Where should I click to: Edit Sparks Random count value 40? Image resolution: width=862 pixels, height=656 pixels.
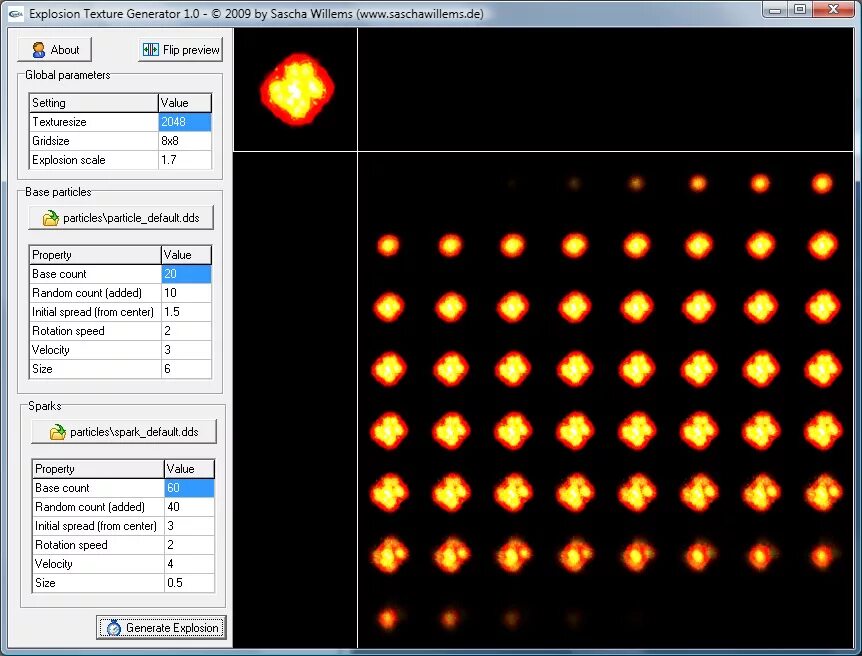pyautogui.click(x=190, y=507)
